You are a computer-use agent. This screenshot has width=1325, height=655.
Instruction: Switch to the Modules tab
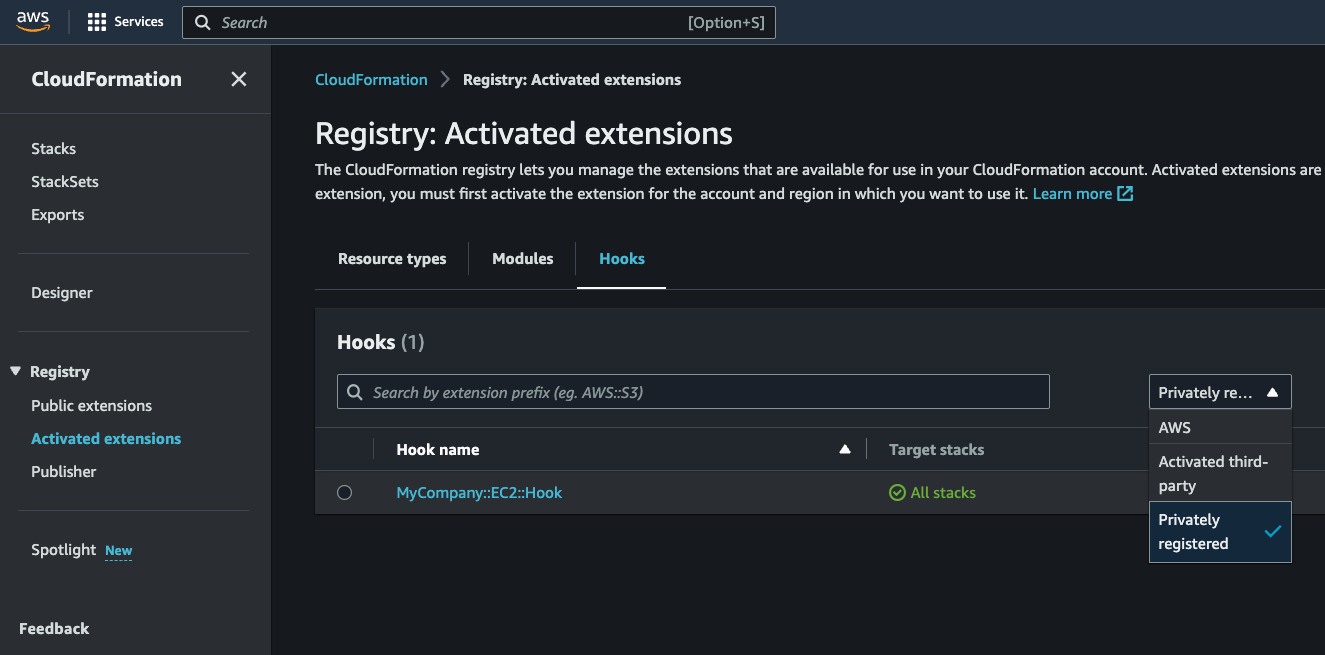click(x=522, y=258)
